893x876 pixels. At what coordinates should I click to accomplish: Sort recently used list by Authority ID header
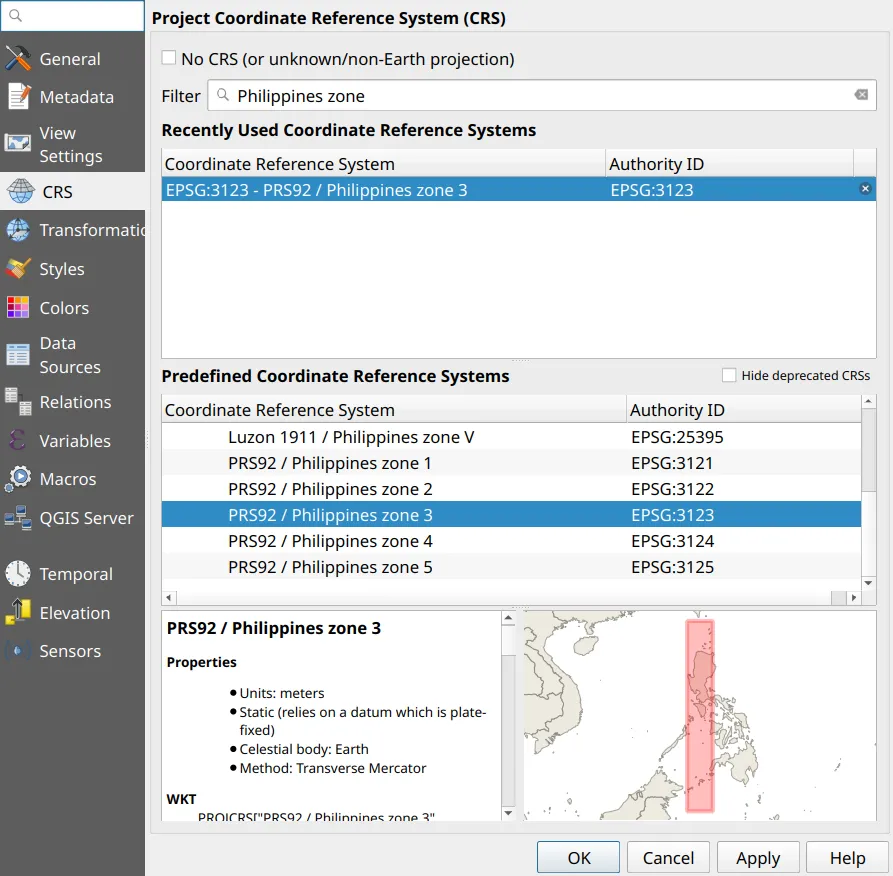[x=729, y=163]
